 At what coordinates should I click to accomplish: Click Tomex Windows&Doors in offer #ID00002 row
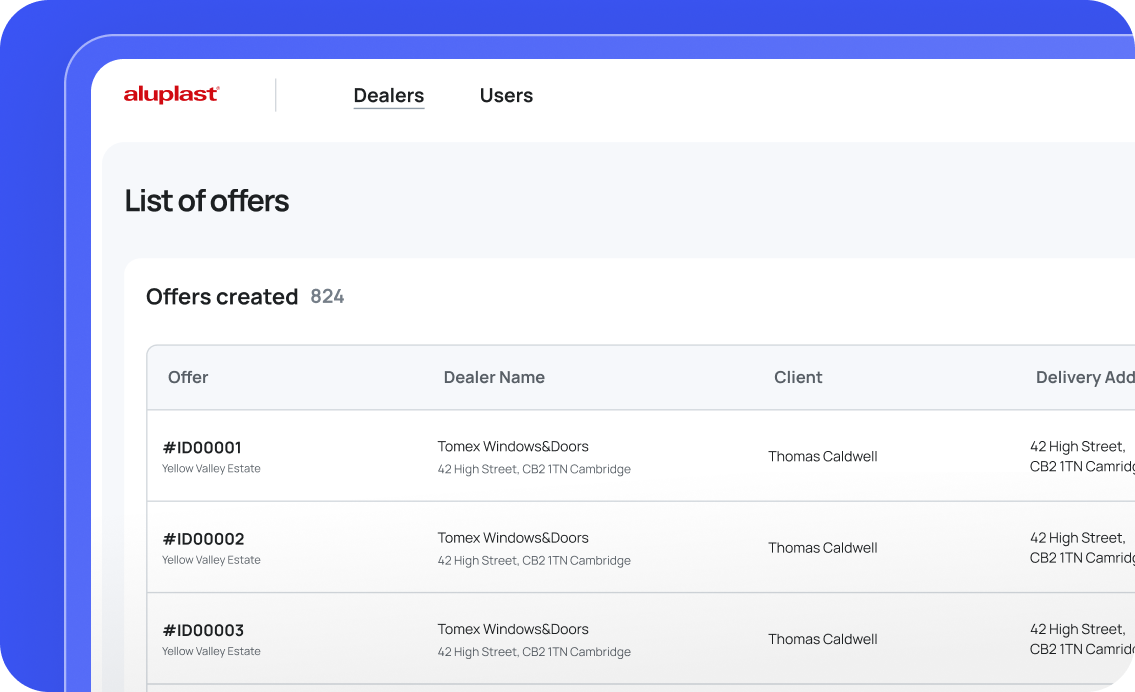[513, 538]
